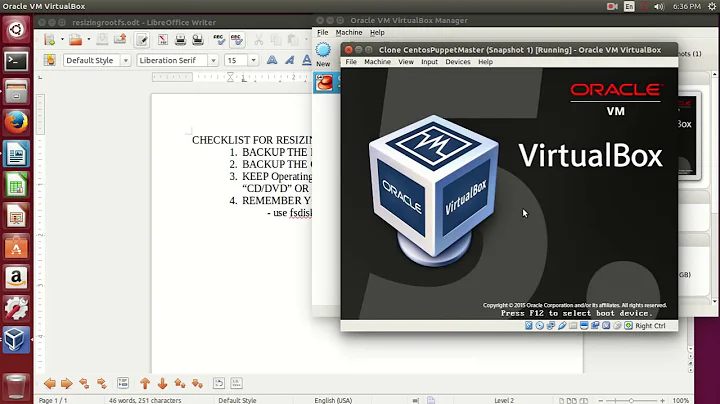The height and width of the screenshot is (404, 720).
Task: Click the Email document icon in Writer
Action: coord(120,40)
